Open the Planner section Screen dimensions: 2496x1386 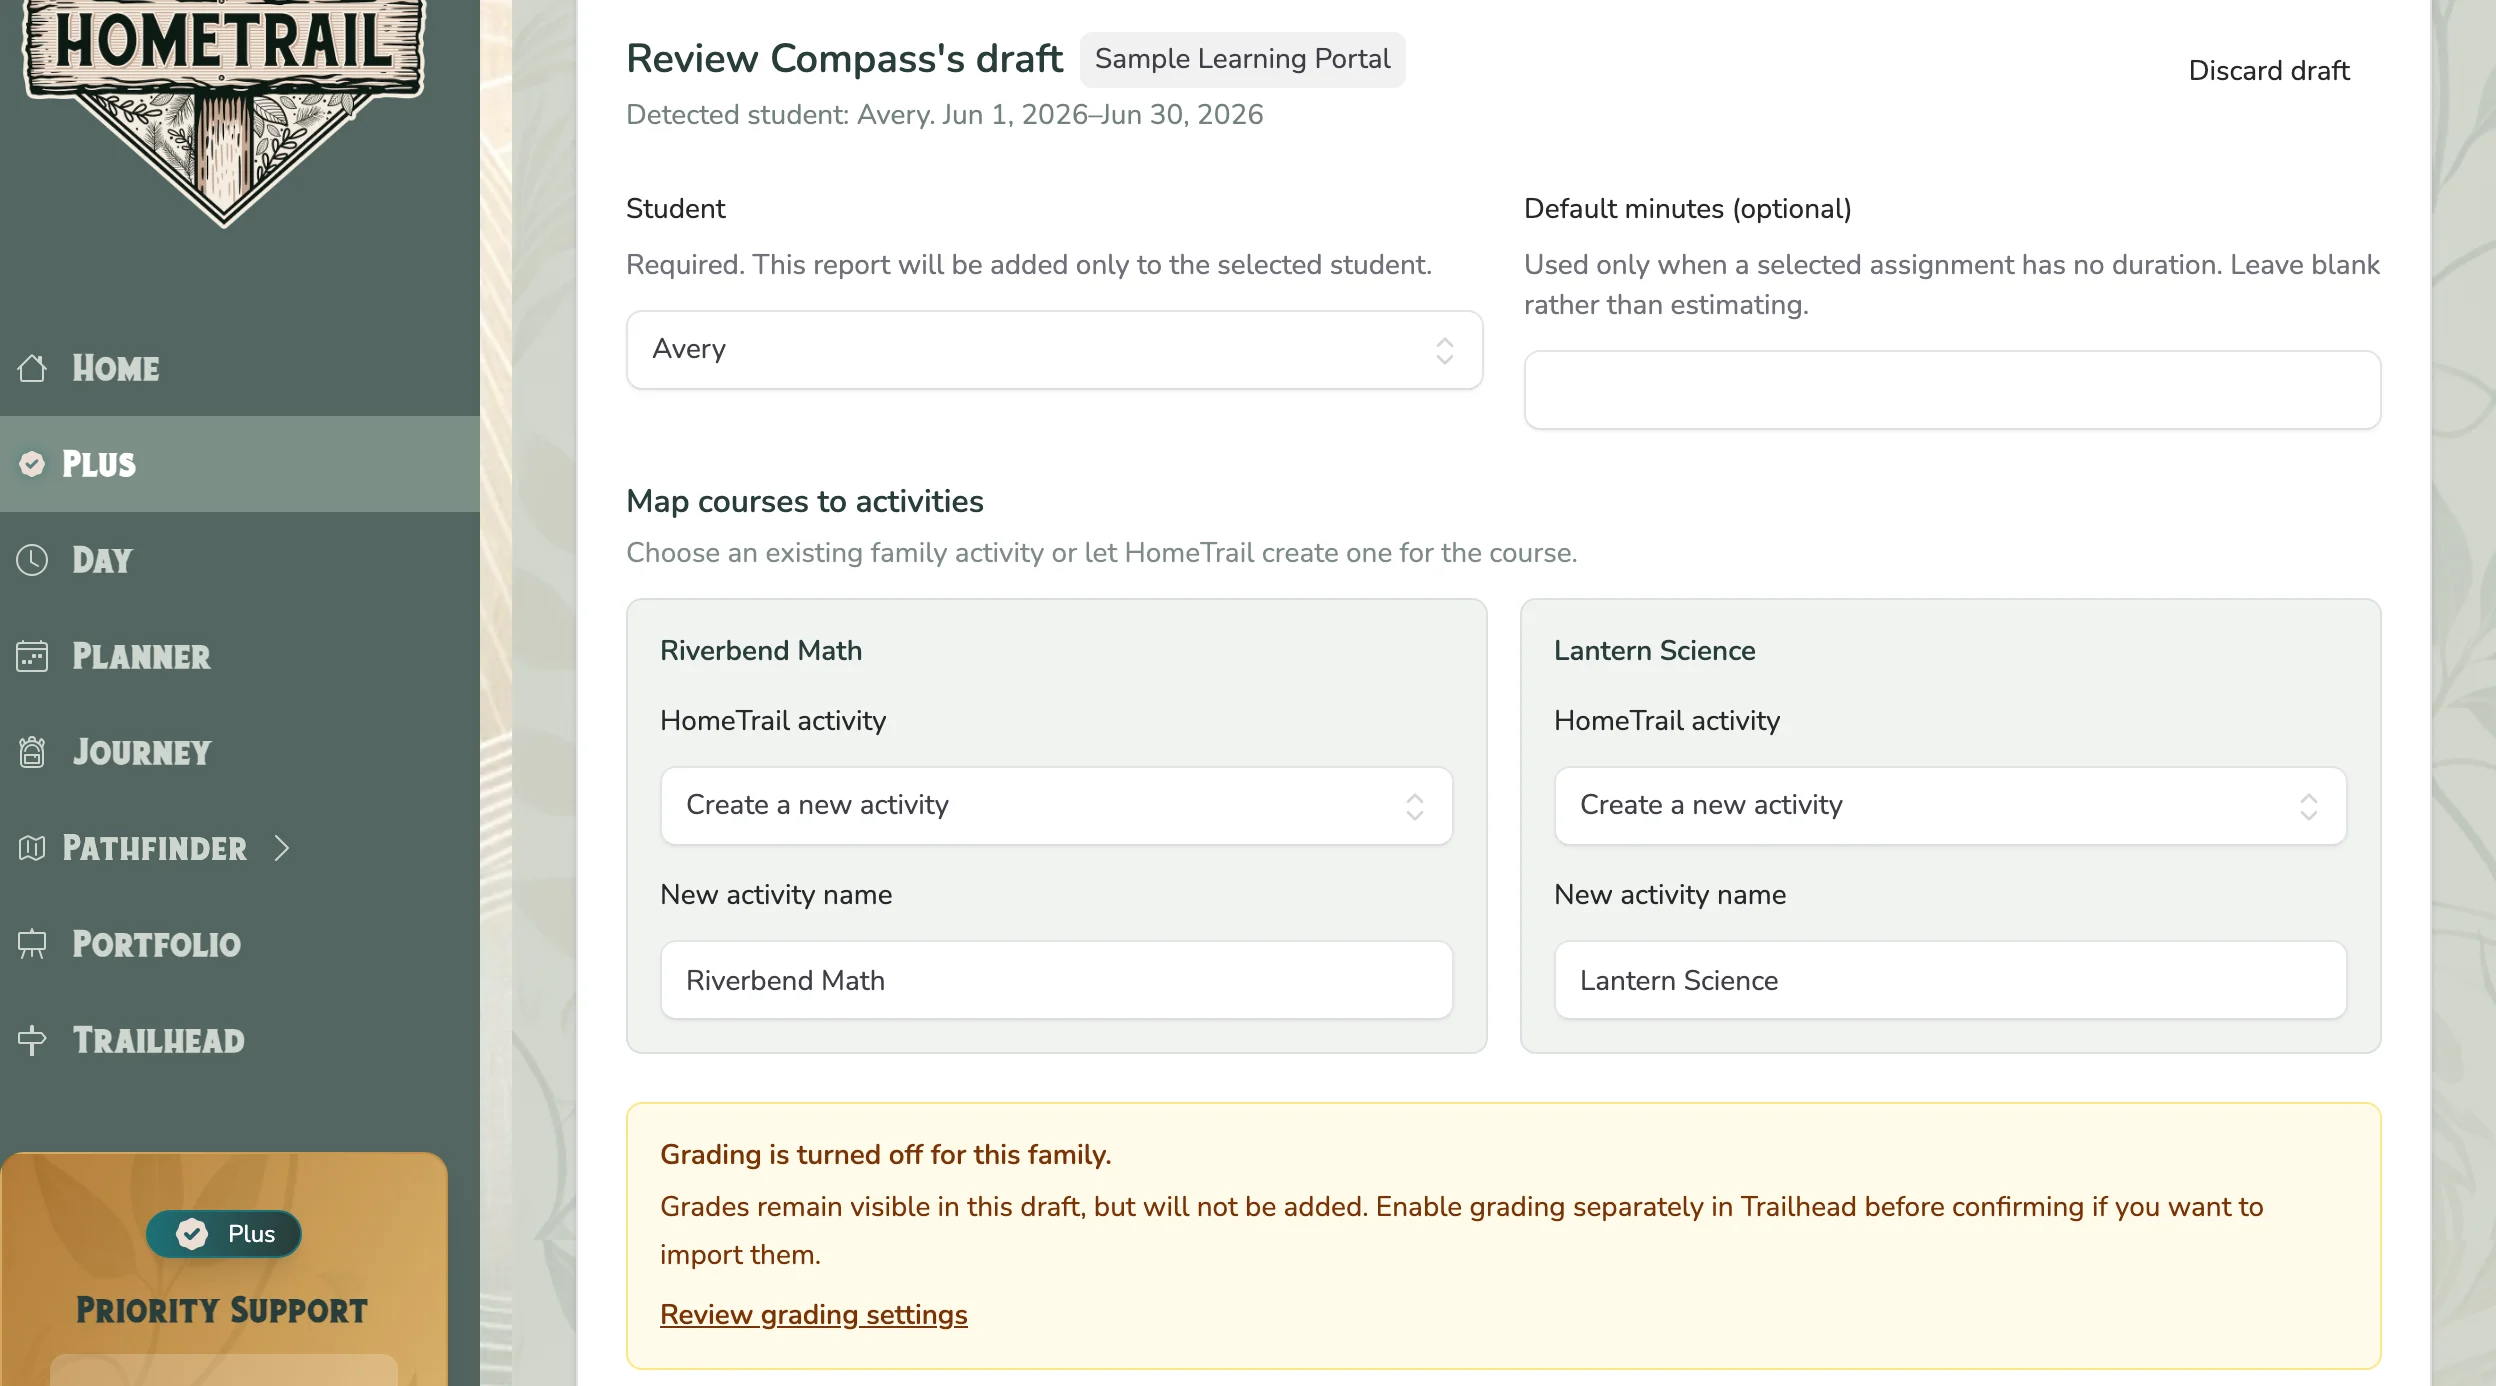pos(240,656)
